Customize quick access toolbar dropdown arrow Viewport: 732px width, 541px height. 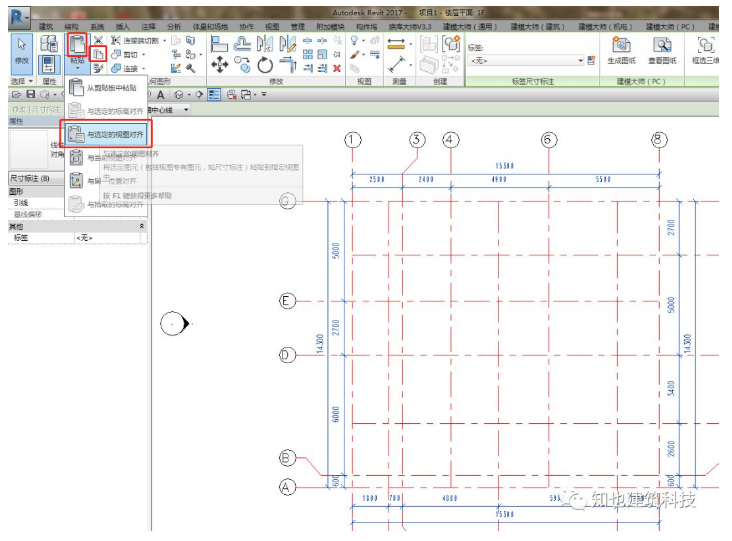pyautogui.click(x=264, y=95)
